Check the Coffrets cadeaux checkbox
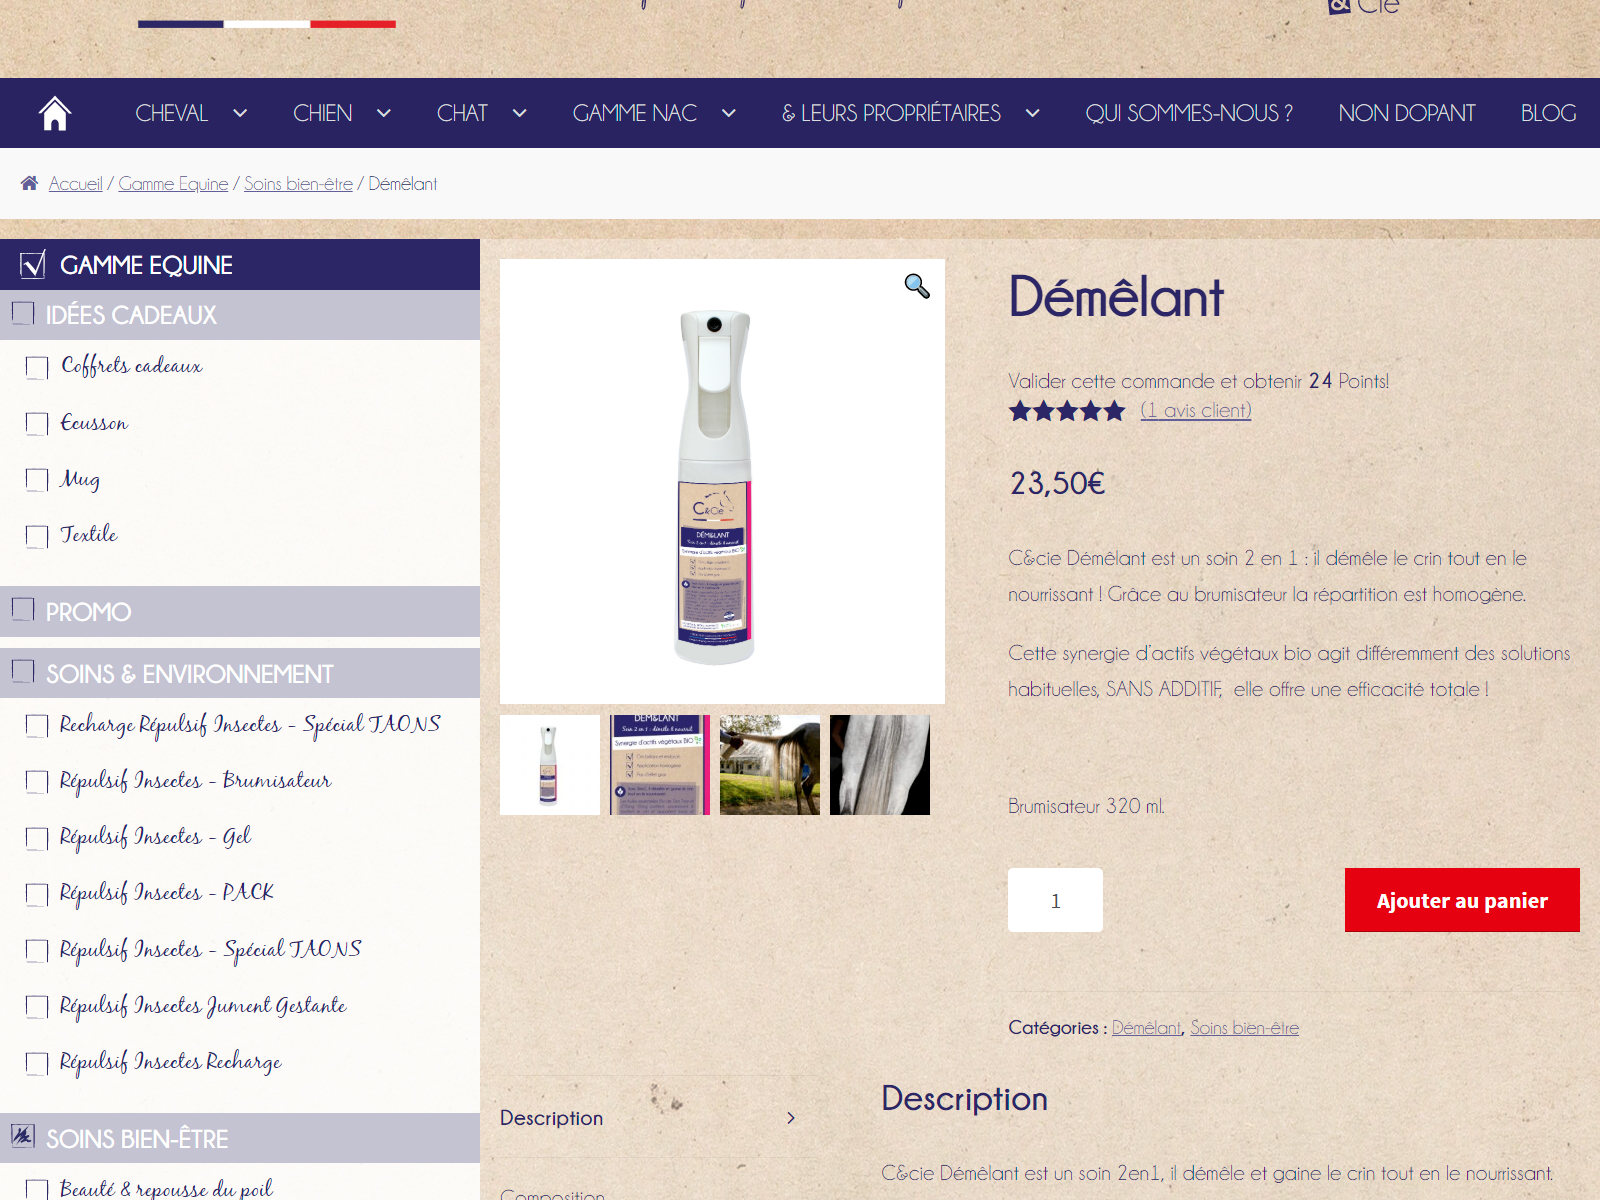Image resolution: width=1600 pixels, height=1200 pixels. (x=37, y=367)
